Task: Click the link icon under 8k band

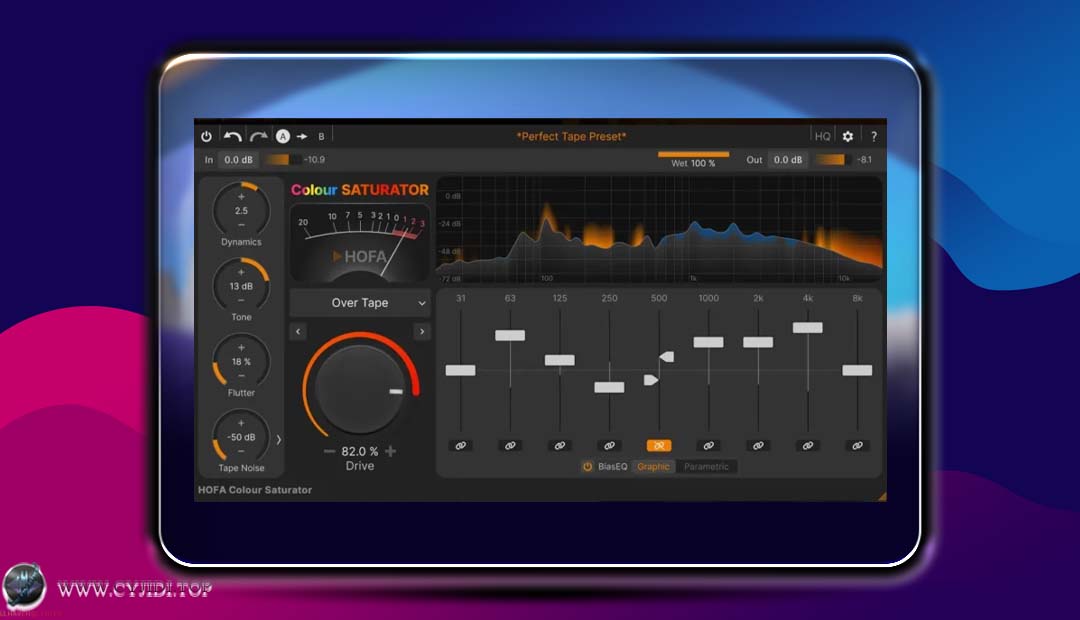Action: 857,445
